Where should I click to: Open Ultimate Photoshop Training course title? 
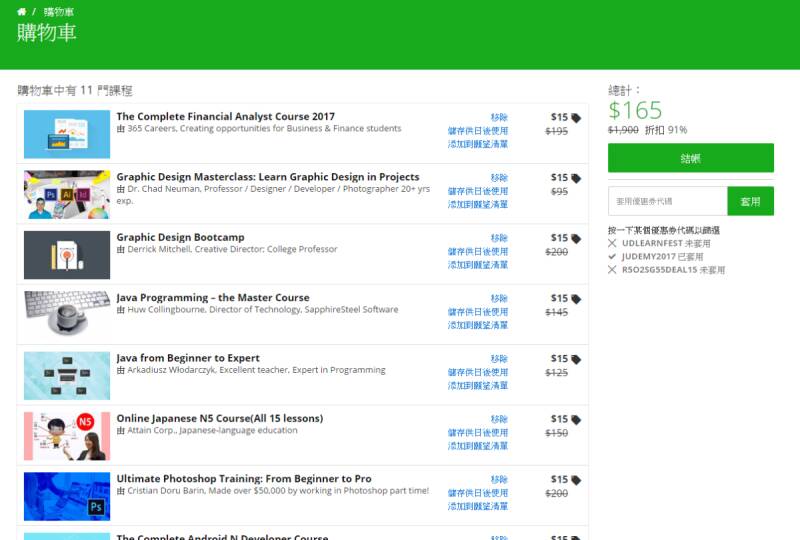pyautogui.click(x=244, y=478)
